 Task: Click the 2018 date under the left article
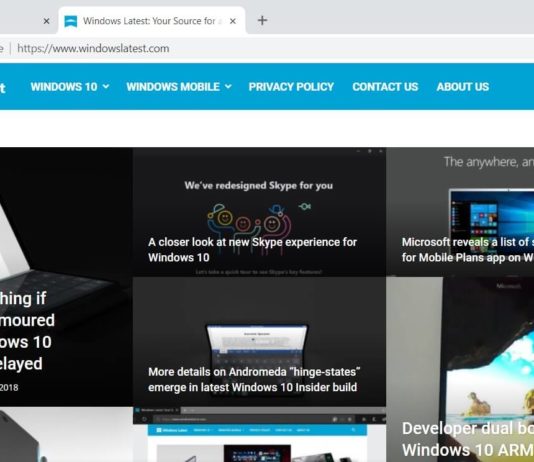9,387
